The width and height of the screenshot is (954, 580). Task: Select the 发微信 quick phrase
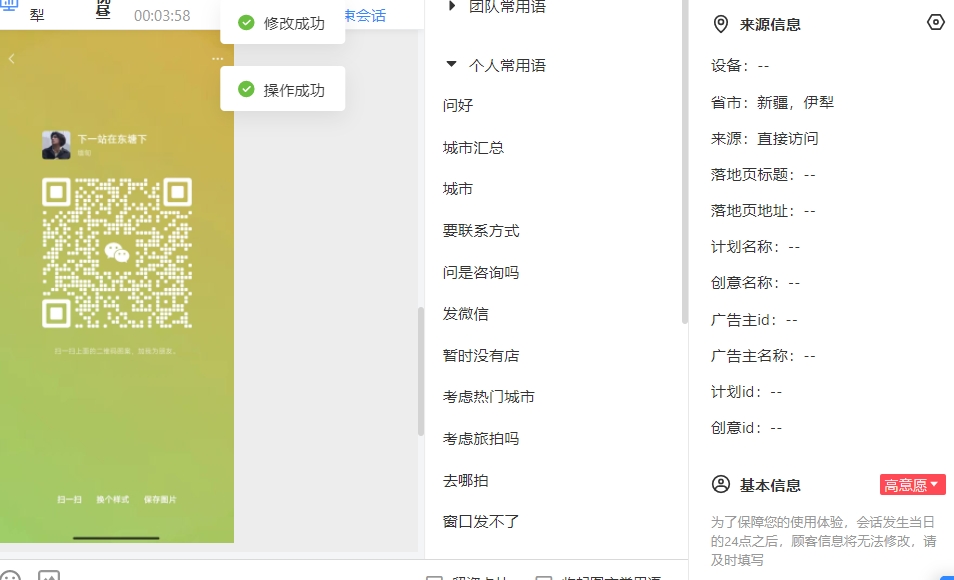coord(465,313)
